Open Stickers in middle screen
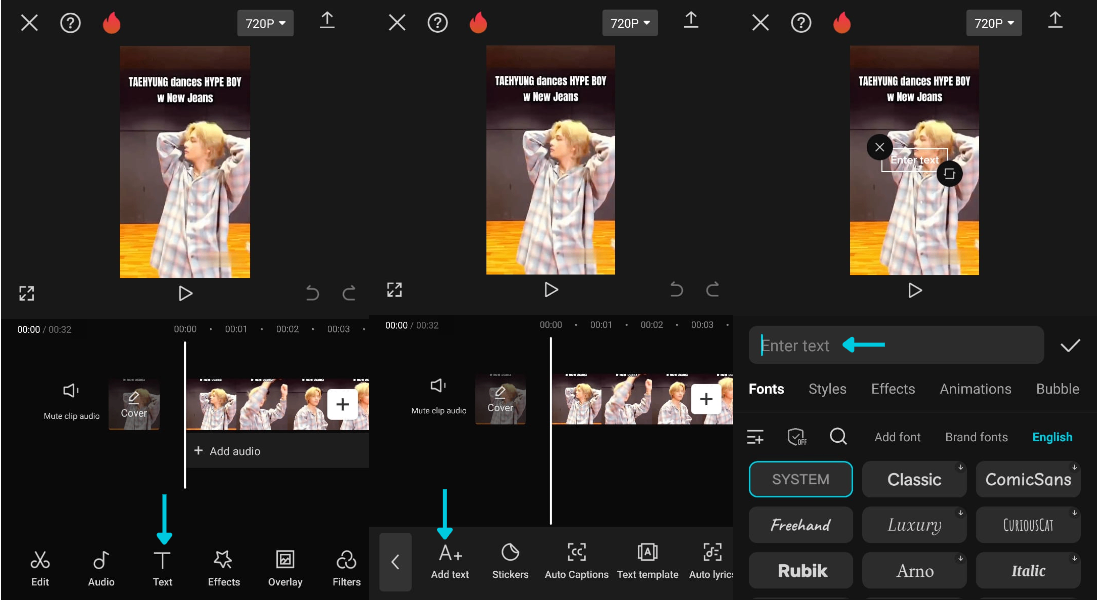 pyautogui.click(x=510, y=562)
